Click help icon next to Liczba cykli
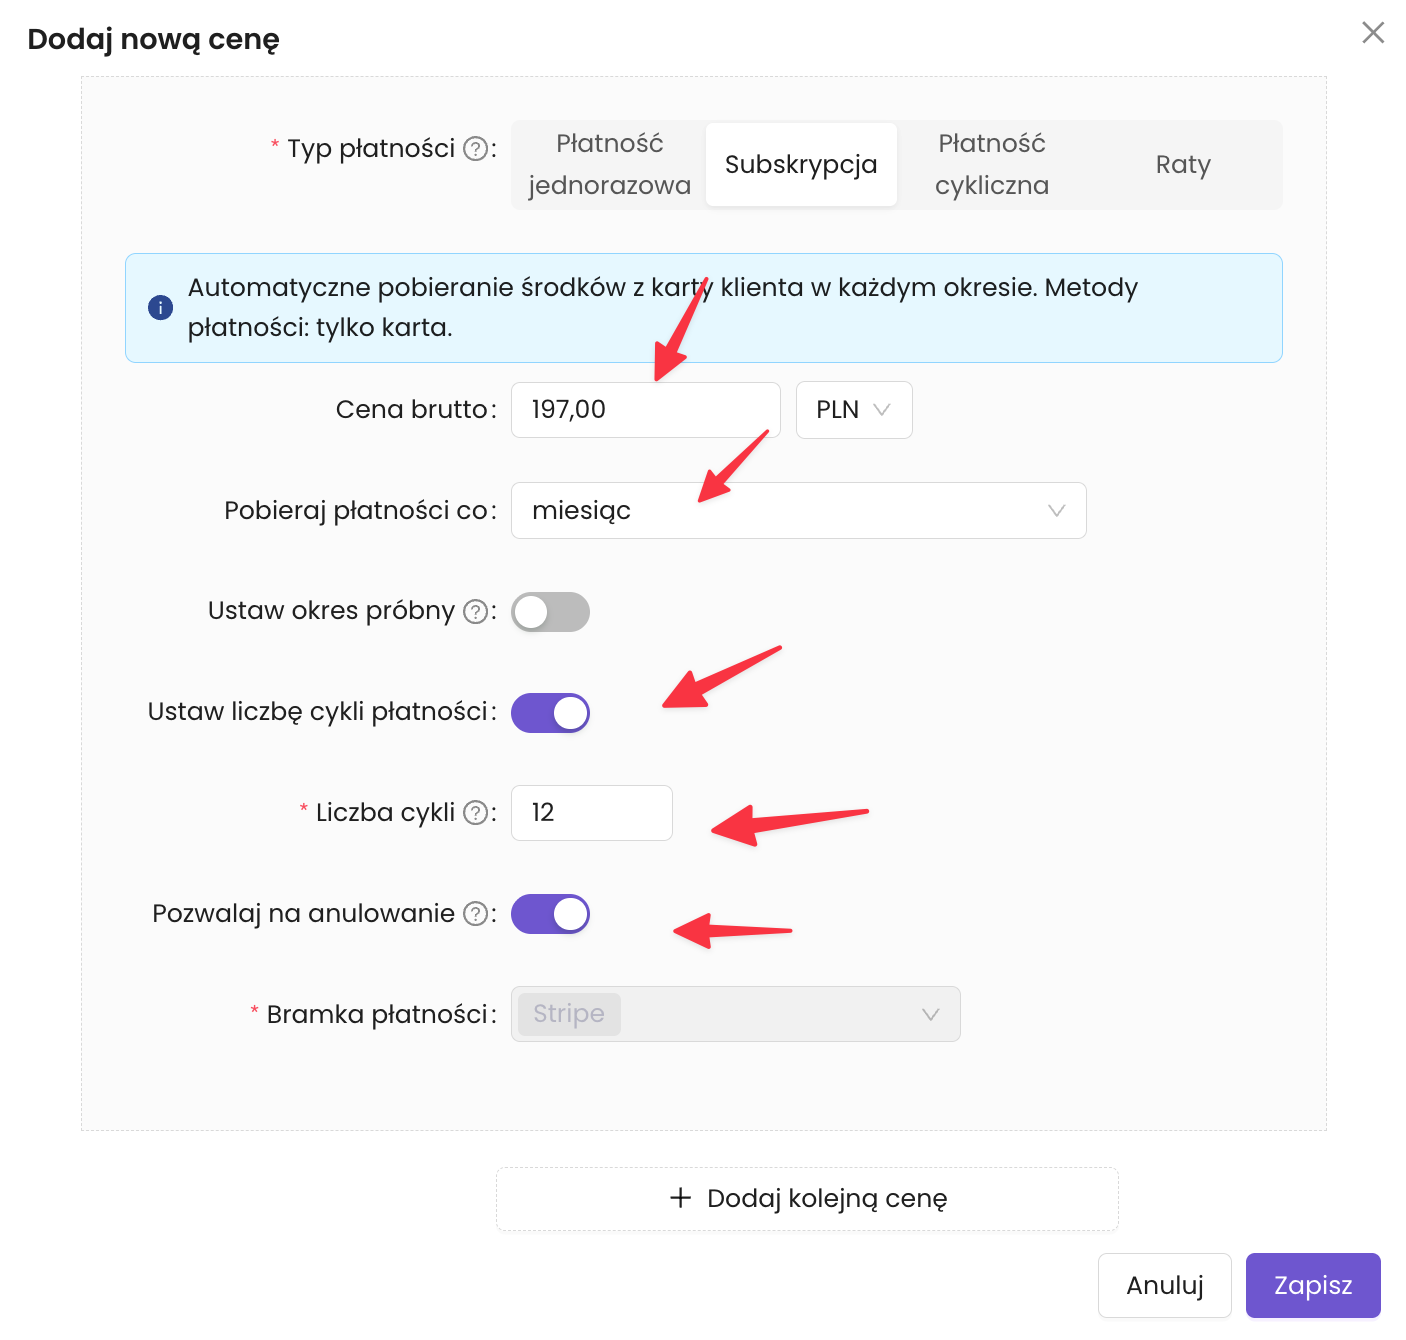This screenshot has height=1340, width=1406. [x=476, y=813]
